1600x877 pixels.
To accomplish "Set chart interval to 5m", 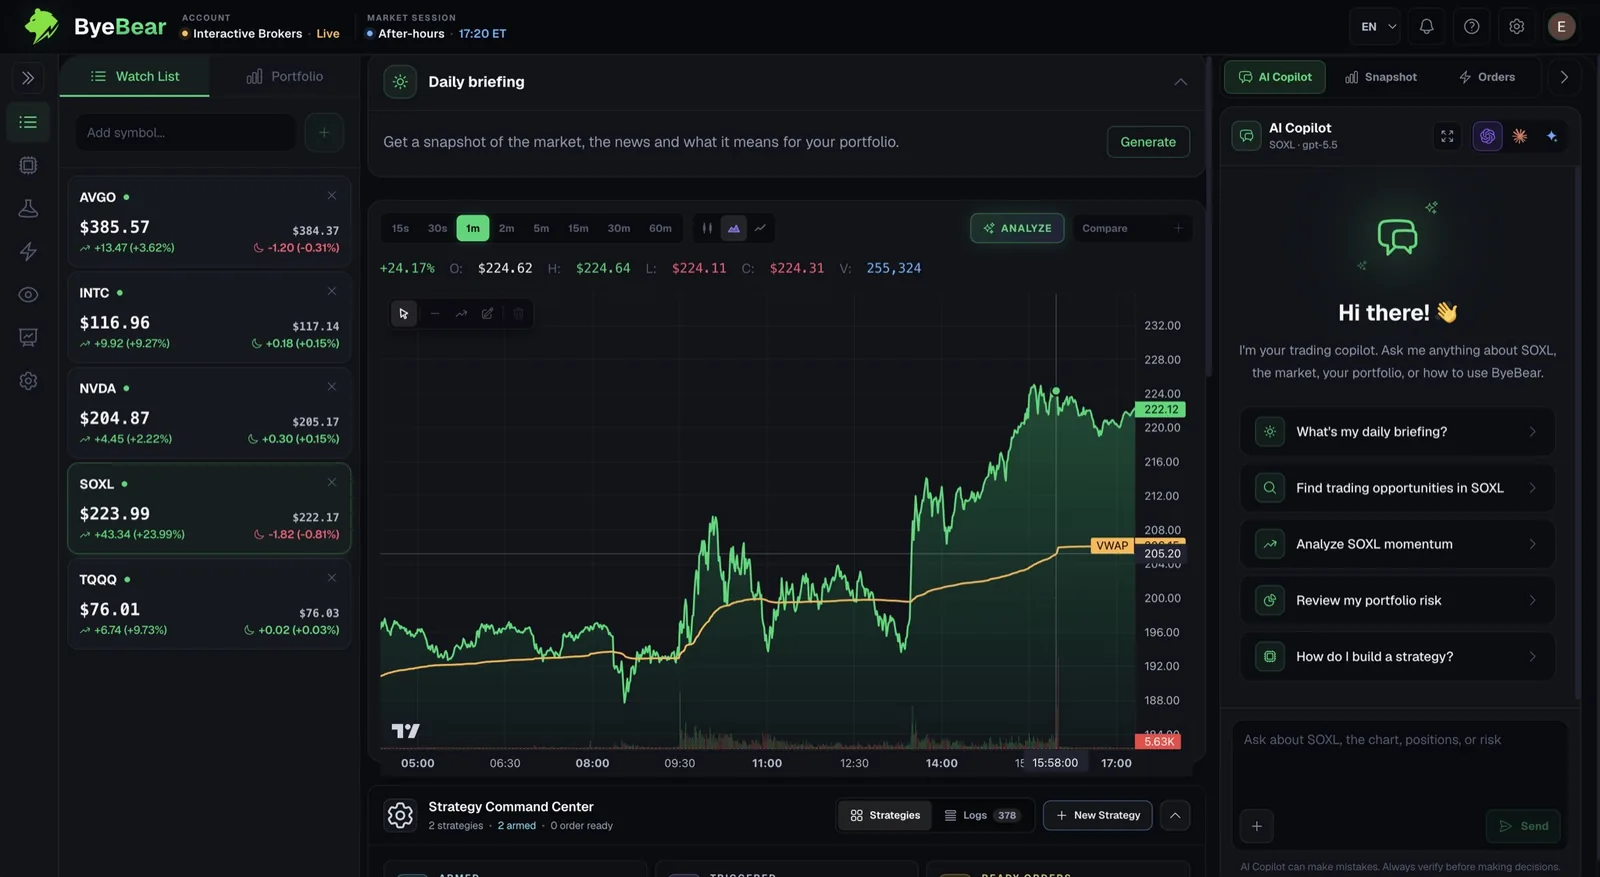I will tap(541, 228).
